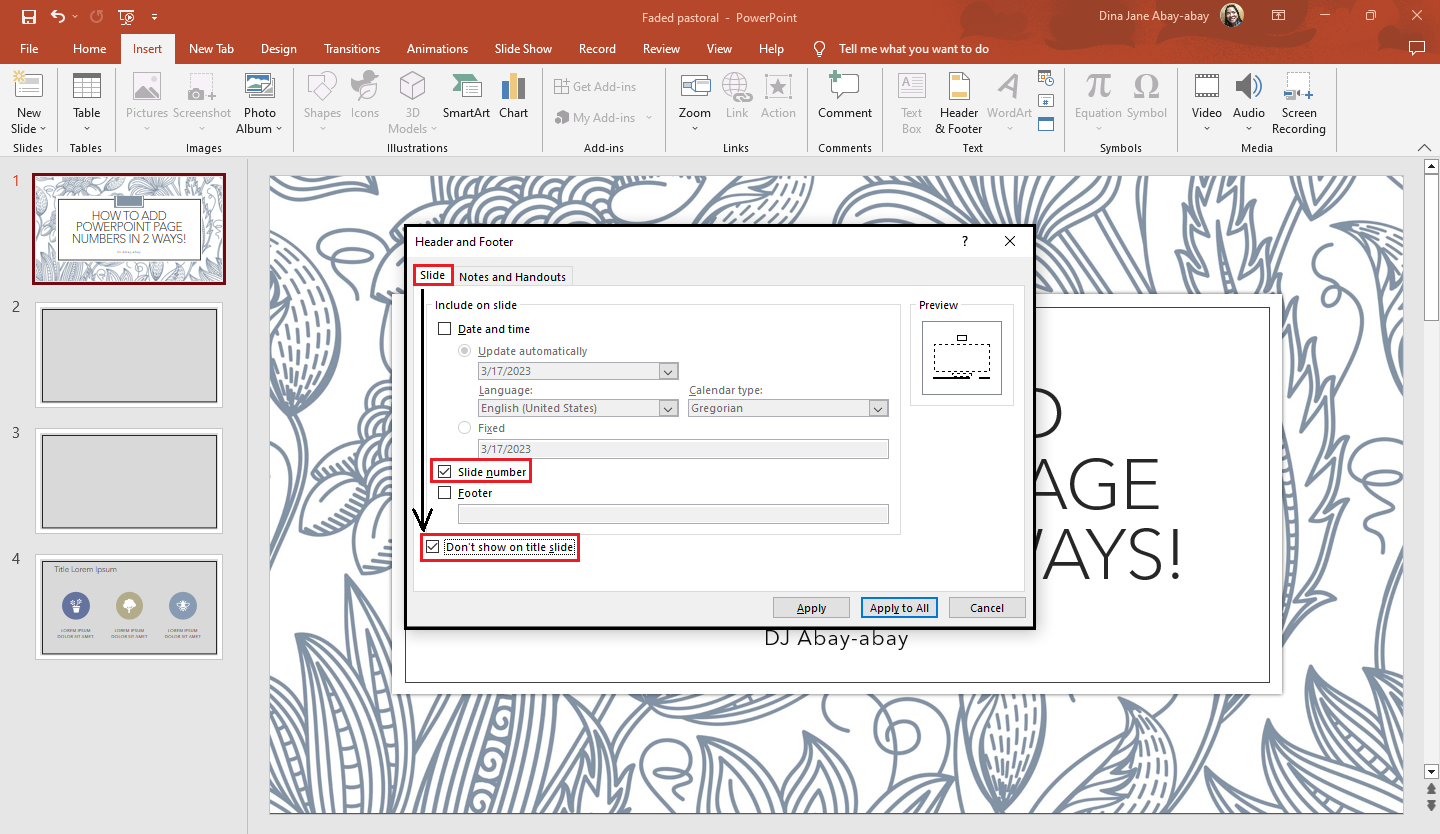Select slide 4 thumbnail in the panel
1440x834 pixels.
128,605
